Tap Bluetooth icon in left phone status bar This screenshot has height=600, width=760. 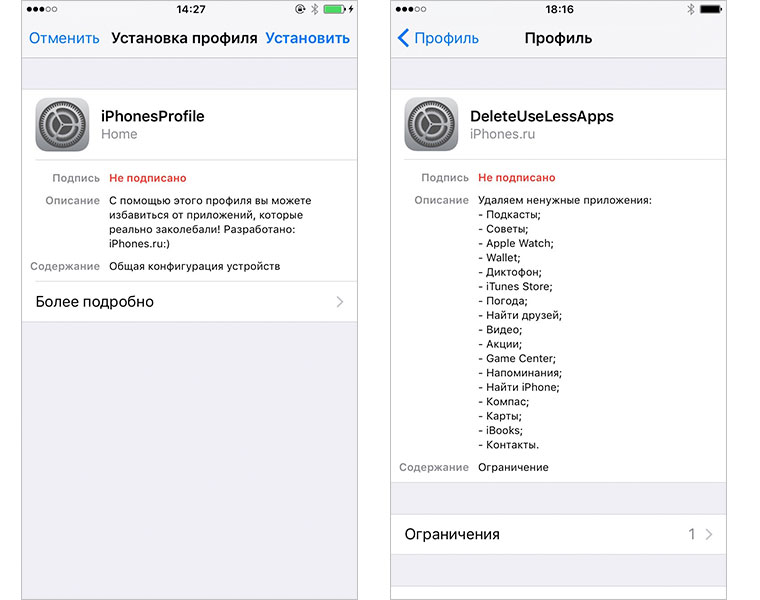[315, 9]
